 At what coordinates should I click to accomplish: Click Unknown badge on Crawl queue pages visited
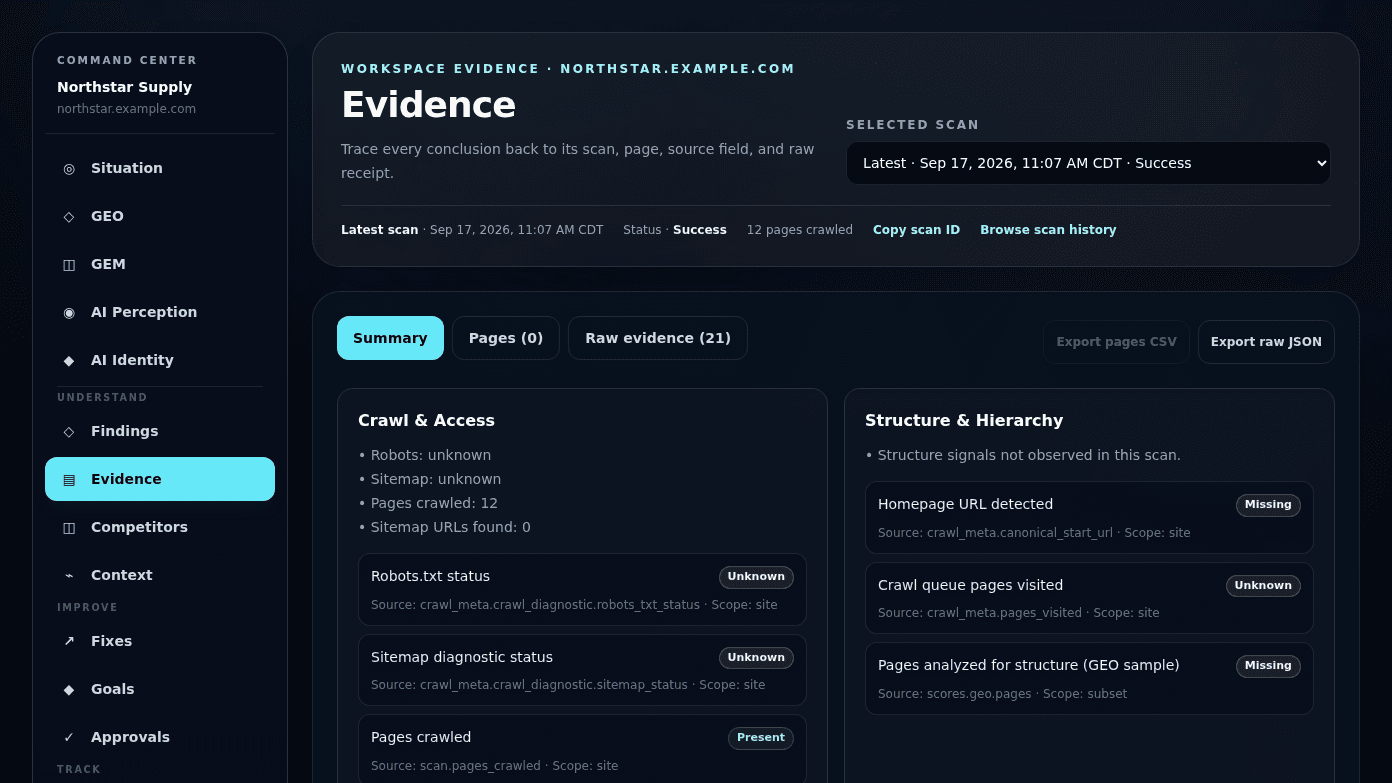pyautogui.click(x=1263, y=586)
